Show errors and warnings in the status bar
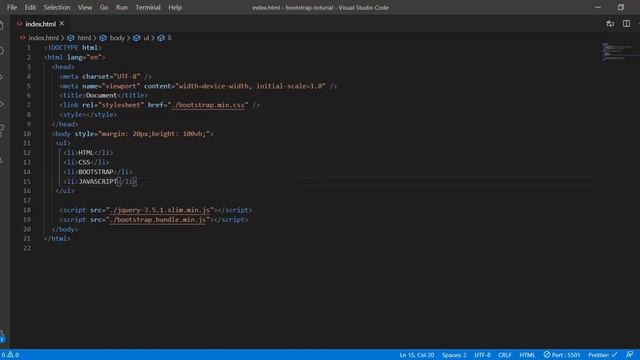This screenshot has height=360, width=640. click(x=10, y=355)
